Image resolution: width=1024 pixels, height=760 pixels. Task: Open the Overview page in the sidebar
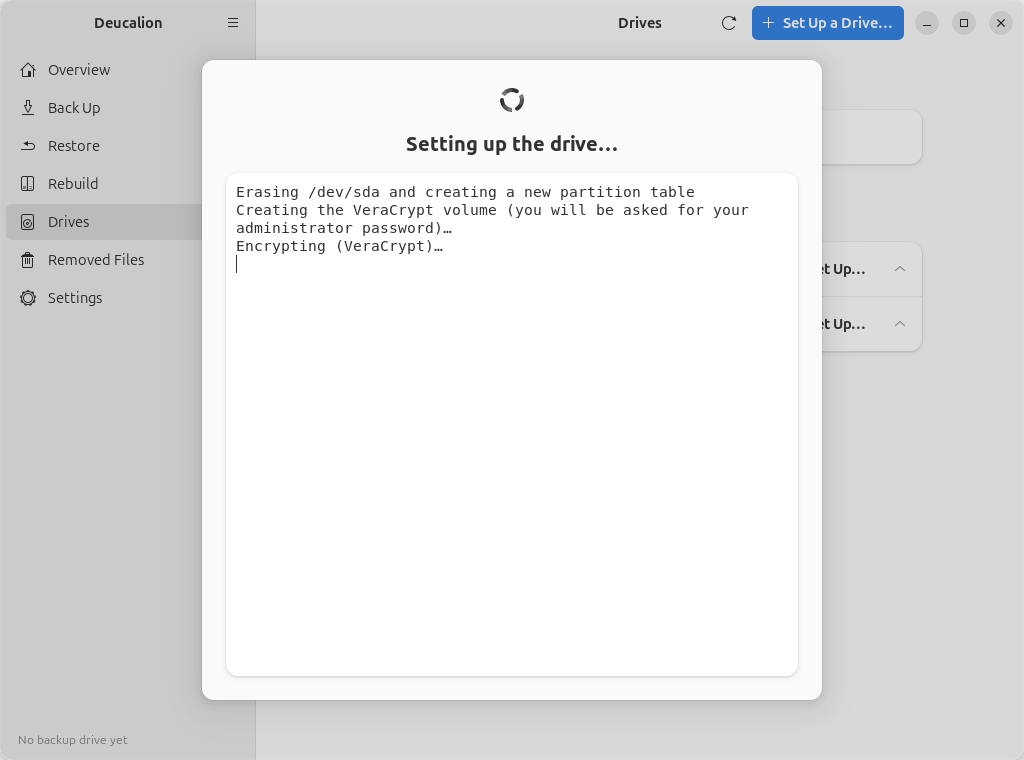pyautogui.click(x=127, y=70)
